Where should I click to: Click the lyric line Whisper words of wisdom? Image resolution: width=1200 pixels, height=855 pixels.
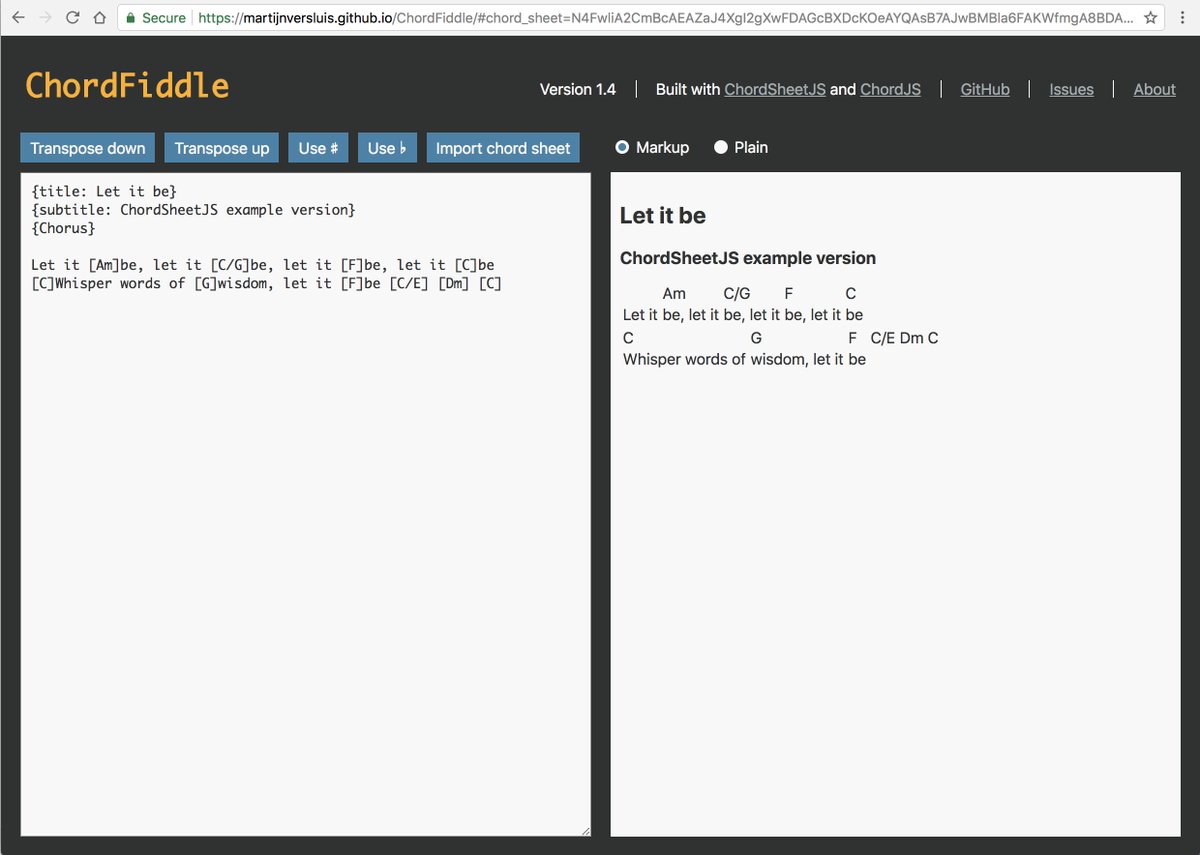[744, 359]
